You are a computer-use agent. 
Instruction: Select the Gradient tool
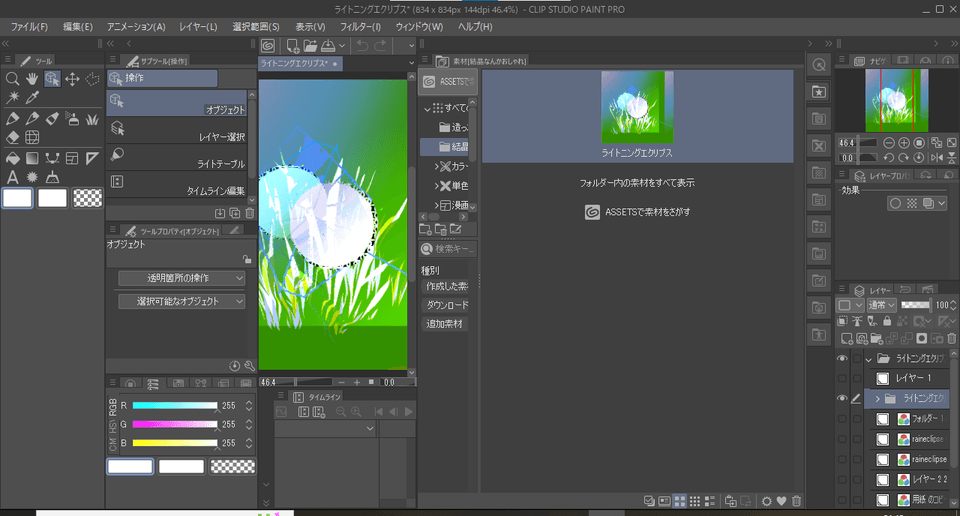(32, 159)
